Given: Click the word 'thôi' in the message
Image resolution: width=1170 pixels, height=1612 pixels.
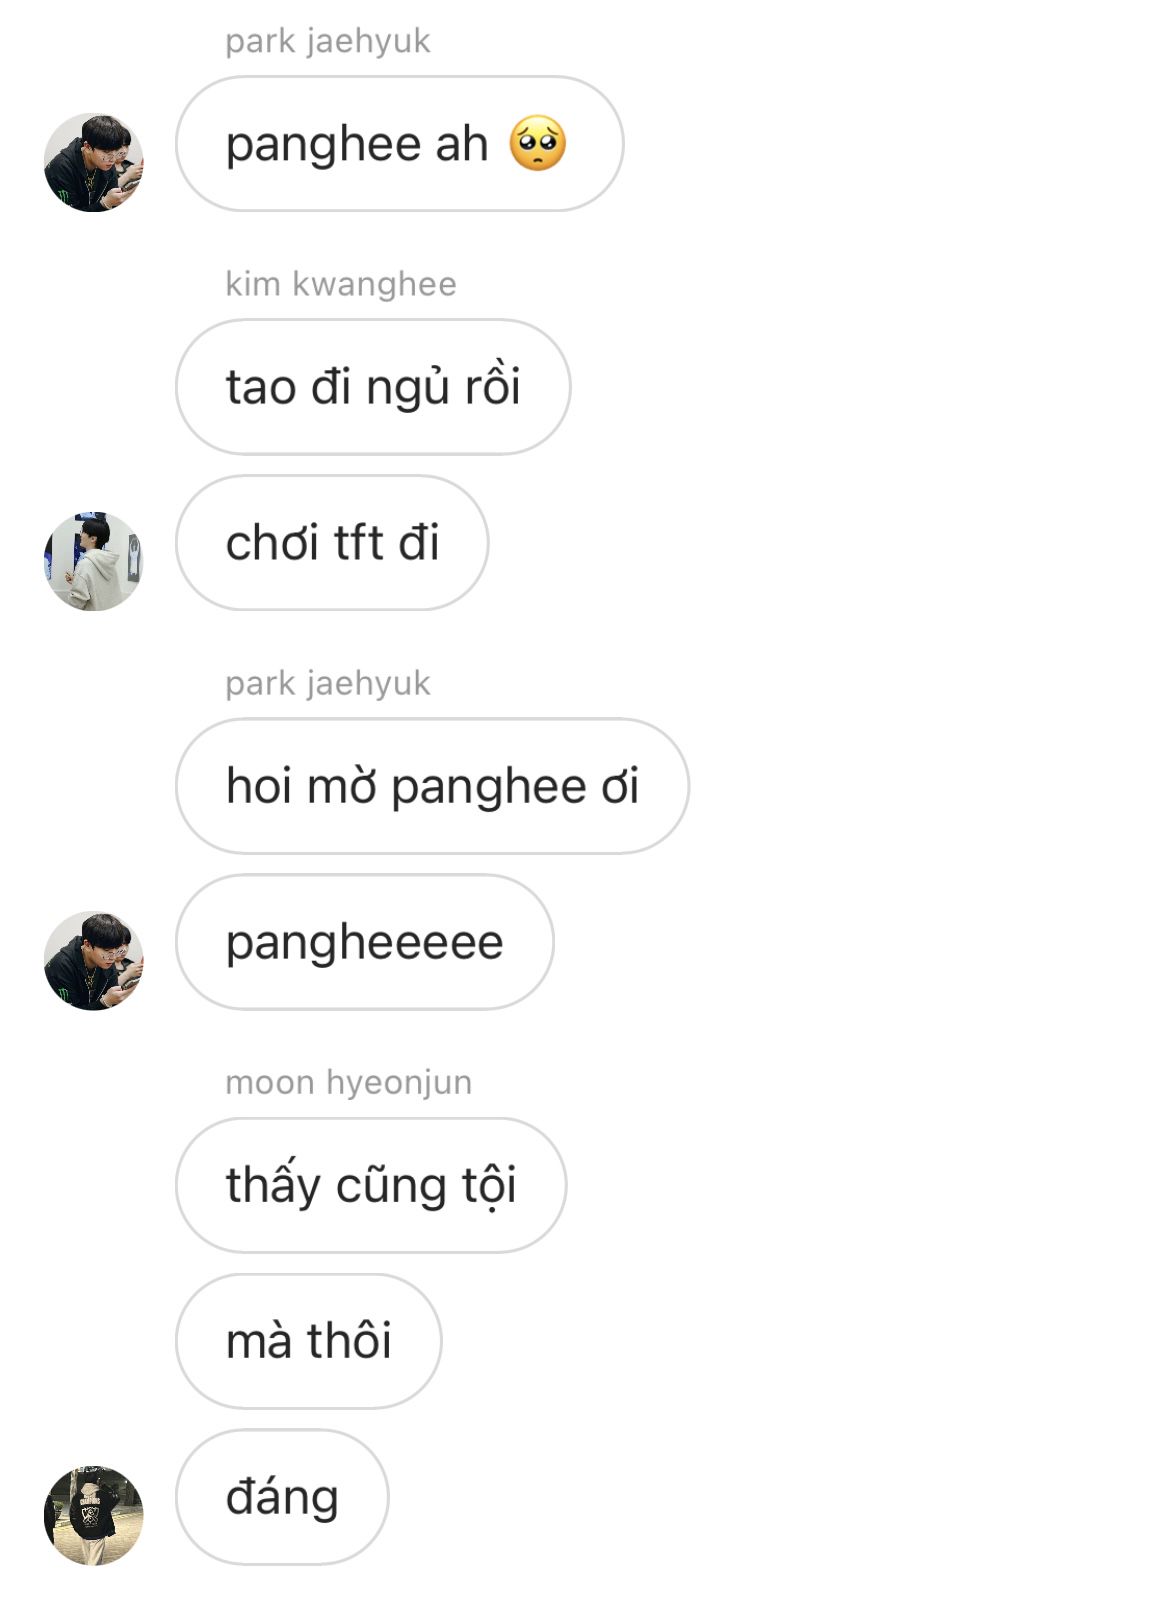Looking at the screenshot, I should point(349,1340).
